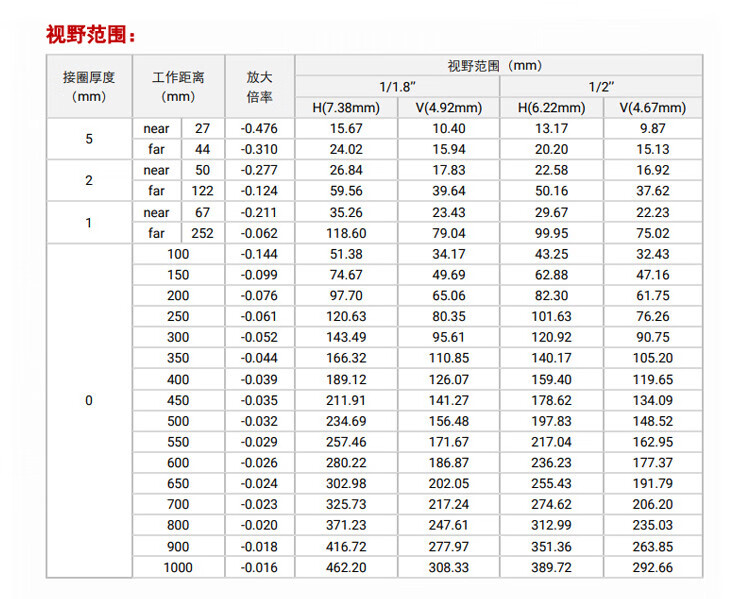
Task: Select the working distance 600 row cell
Action: pos(178,463)
